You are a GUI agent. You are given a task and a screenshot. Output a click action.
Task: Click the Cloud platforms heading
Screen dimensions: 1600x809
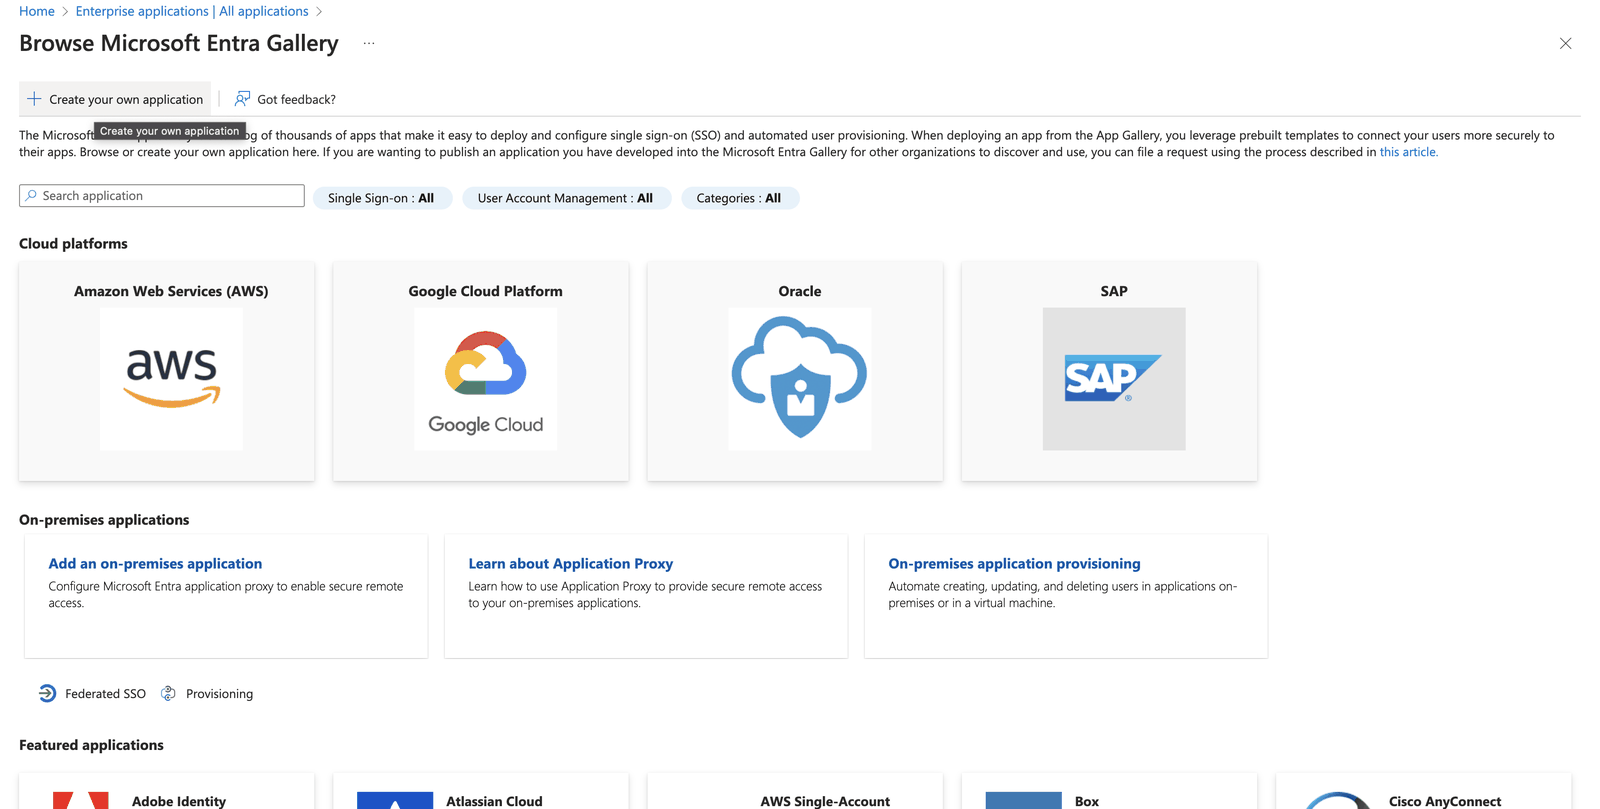73,244
